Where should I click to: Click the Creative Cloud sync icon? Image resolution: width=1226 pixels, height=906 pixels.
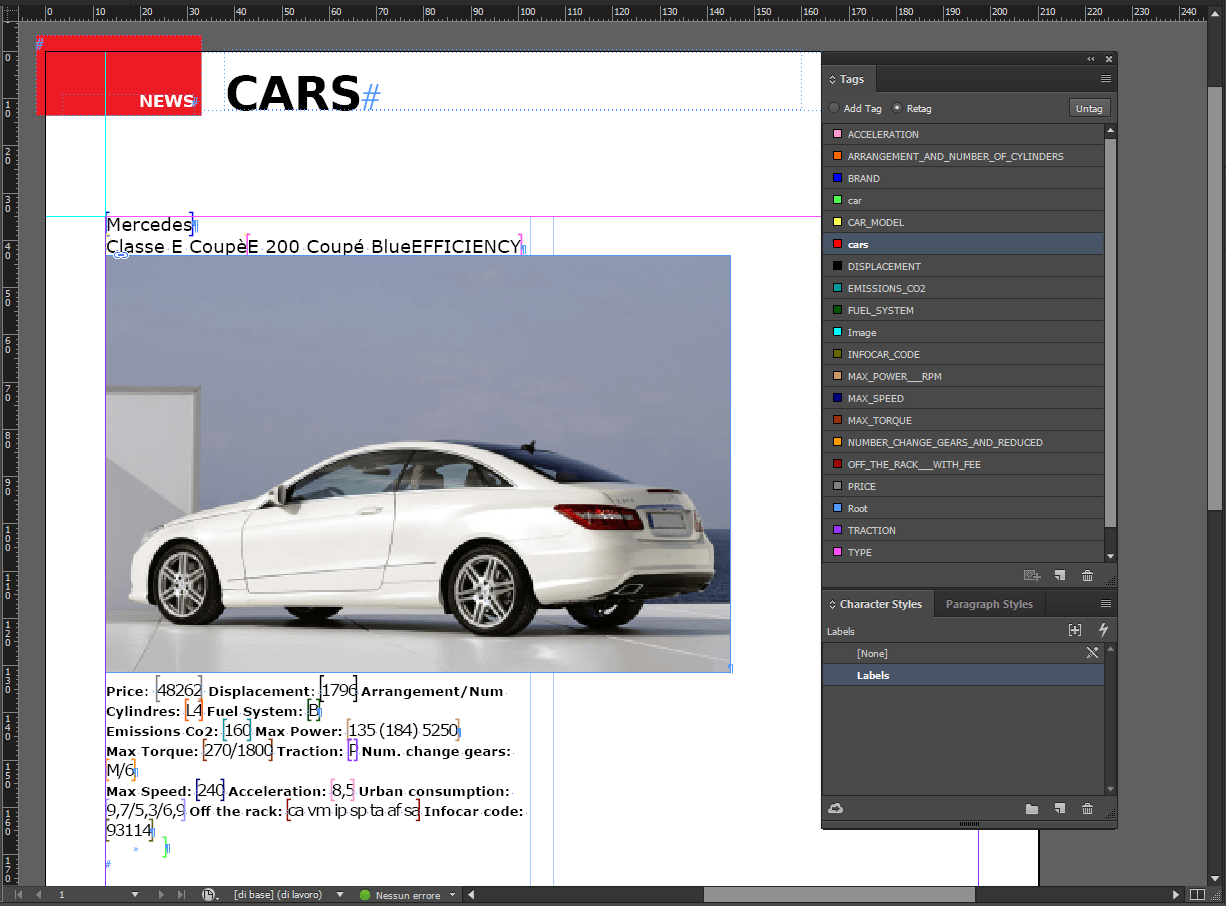click(x=836, y=807)
